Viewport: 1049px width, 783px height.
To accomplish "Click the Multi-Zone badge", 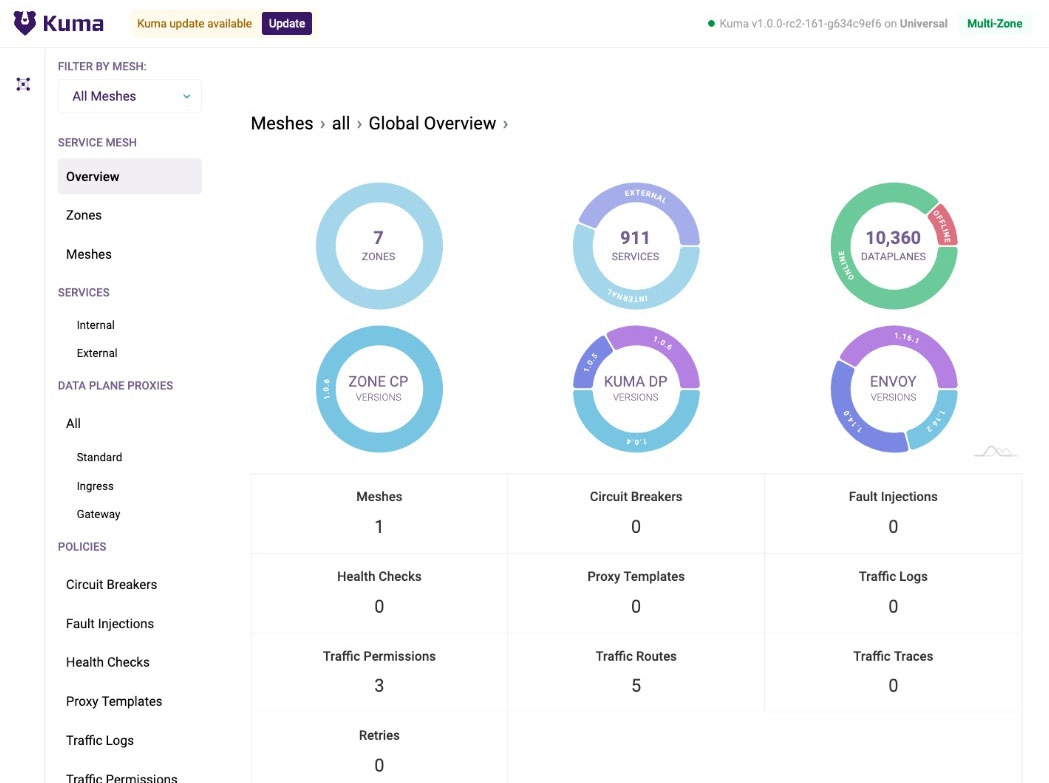I will tap(994, 23).
